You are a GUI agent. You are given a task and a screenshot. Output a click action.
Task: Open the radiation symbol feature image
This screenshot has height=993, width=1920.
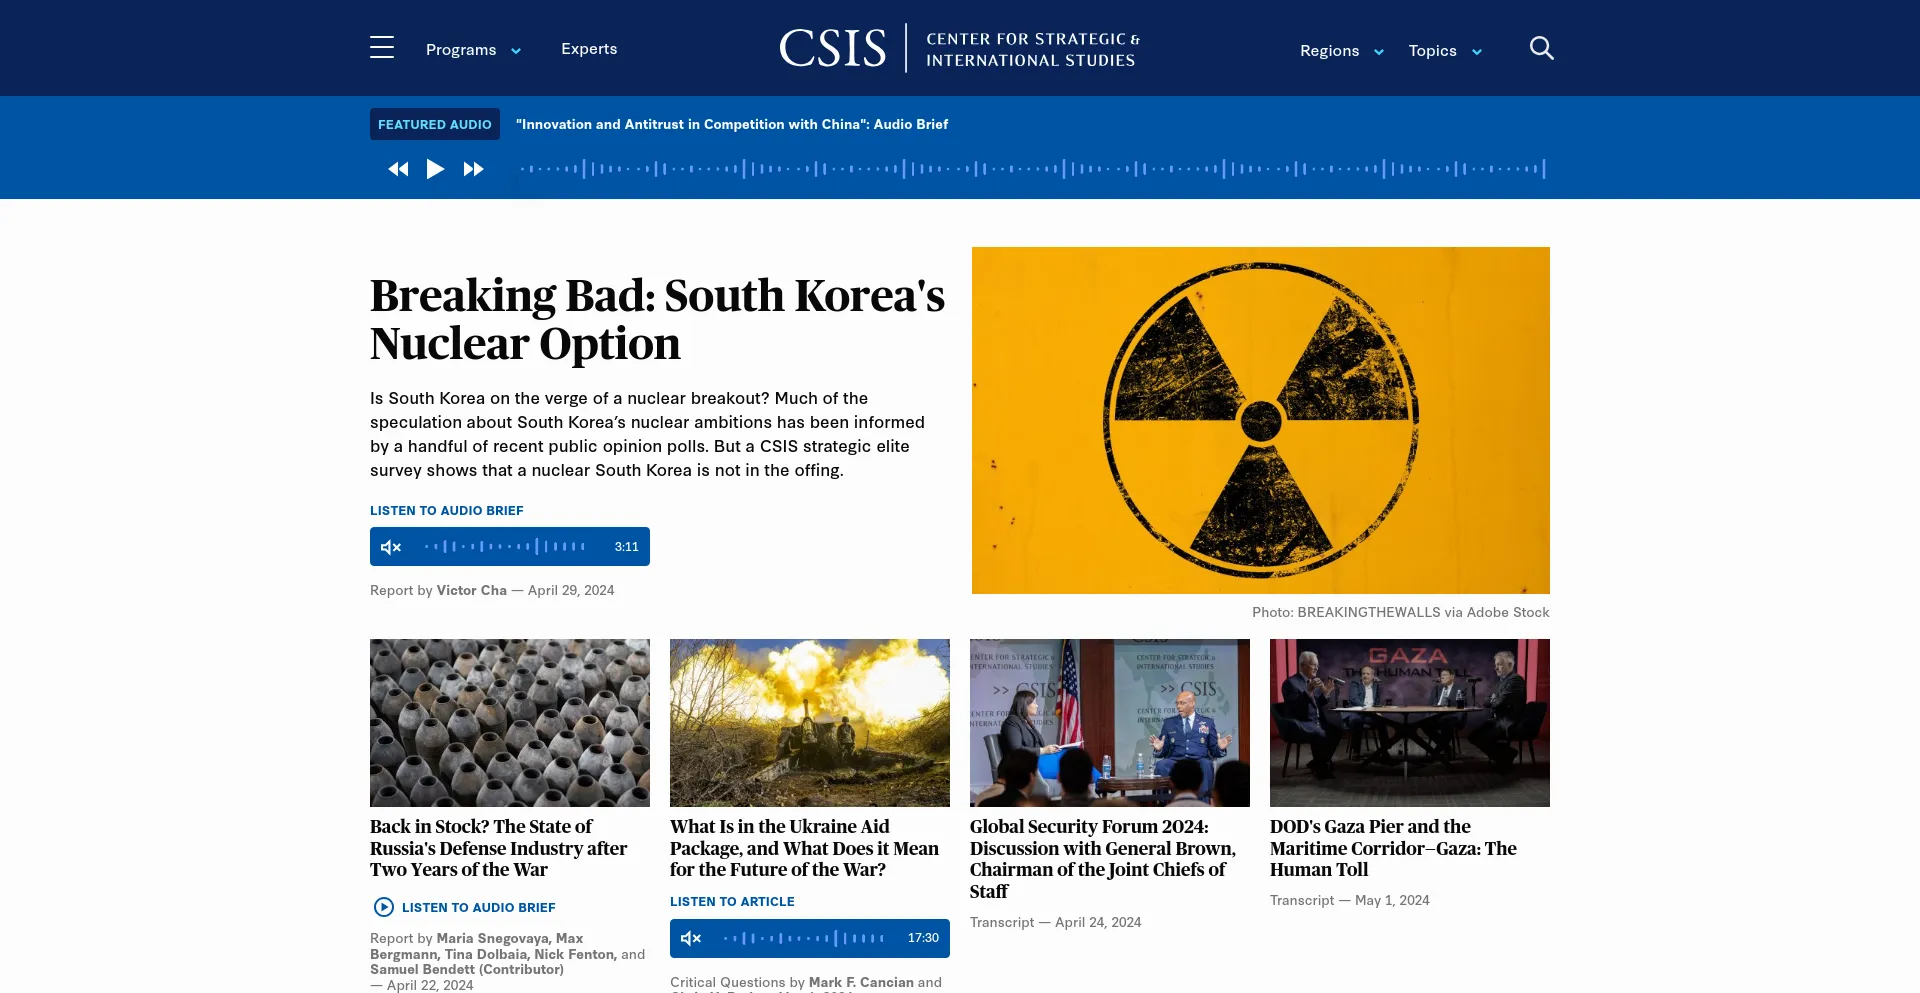point(1261,420)
